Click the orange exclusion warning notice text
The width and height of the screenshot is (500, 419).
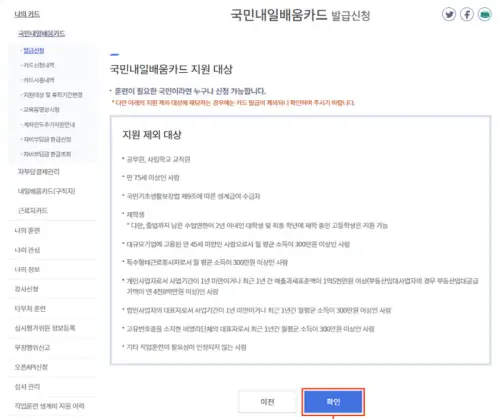pos(233,103)
